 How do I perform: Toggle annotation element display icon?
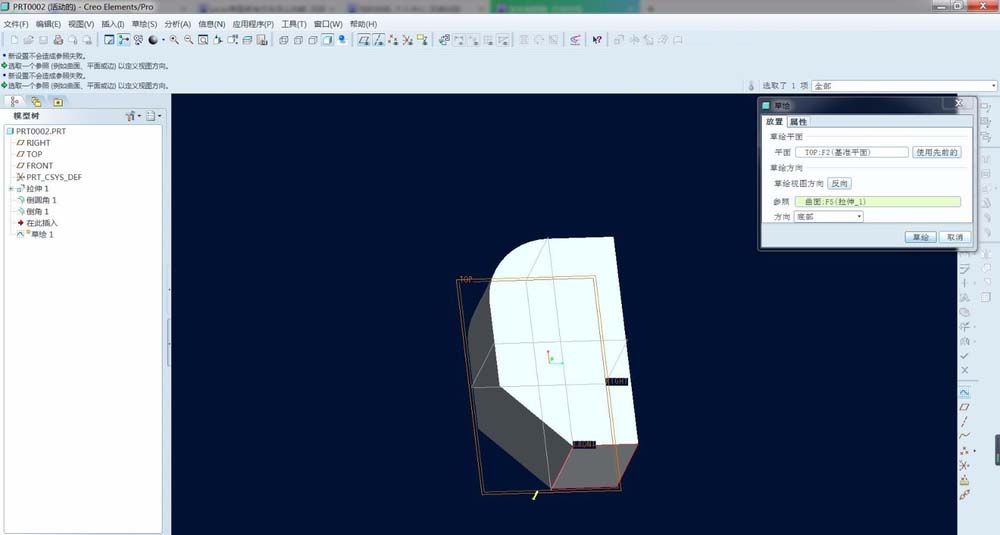coord(422,40)
